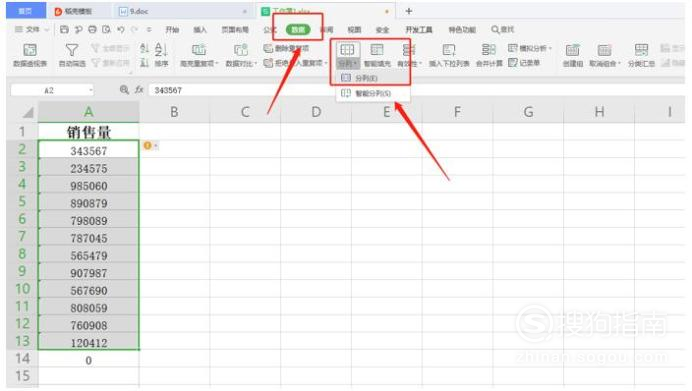The image size is (692, 391).
Task: Open the 插入 ribbon tab
Action: point(200,30)
